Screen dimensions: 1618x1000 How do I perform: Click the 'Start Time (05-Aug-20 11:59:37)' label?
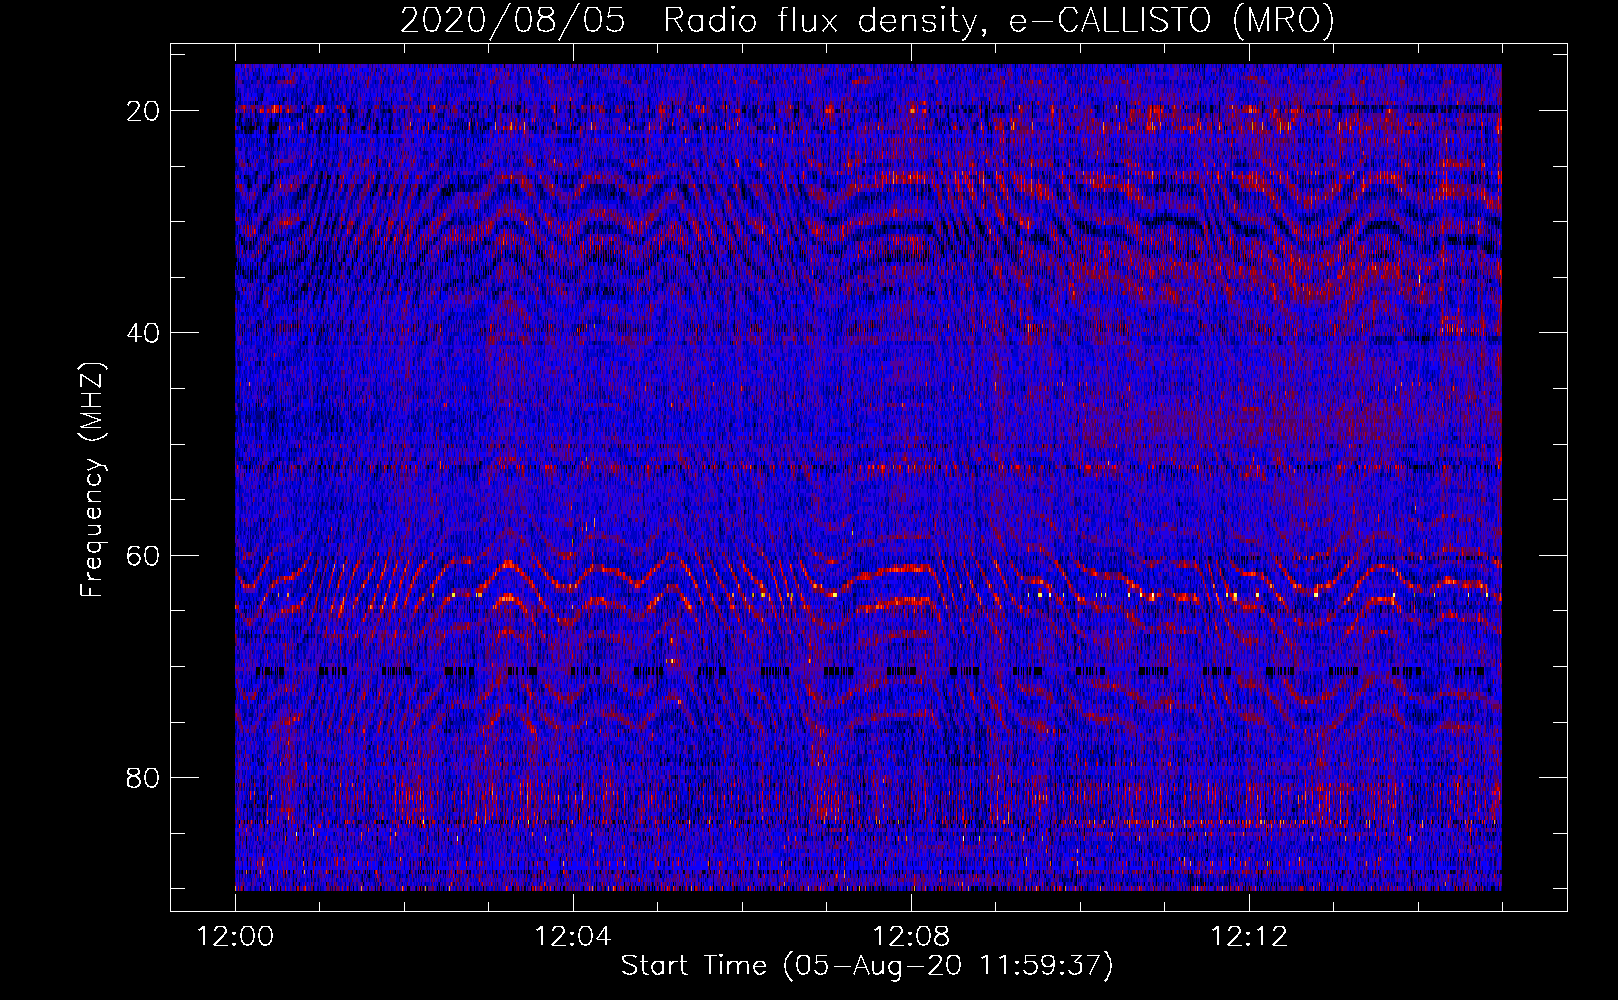pos(867,966)
